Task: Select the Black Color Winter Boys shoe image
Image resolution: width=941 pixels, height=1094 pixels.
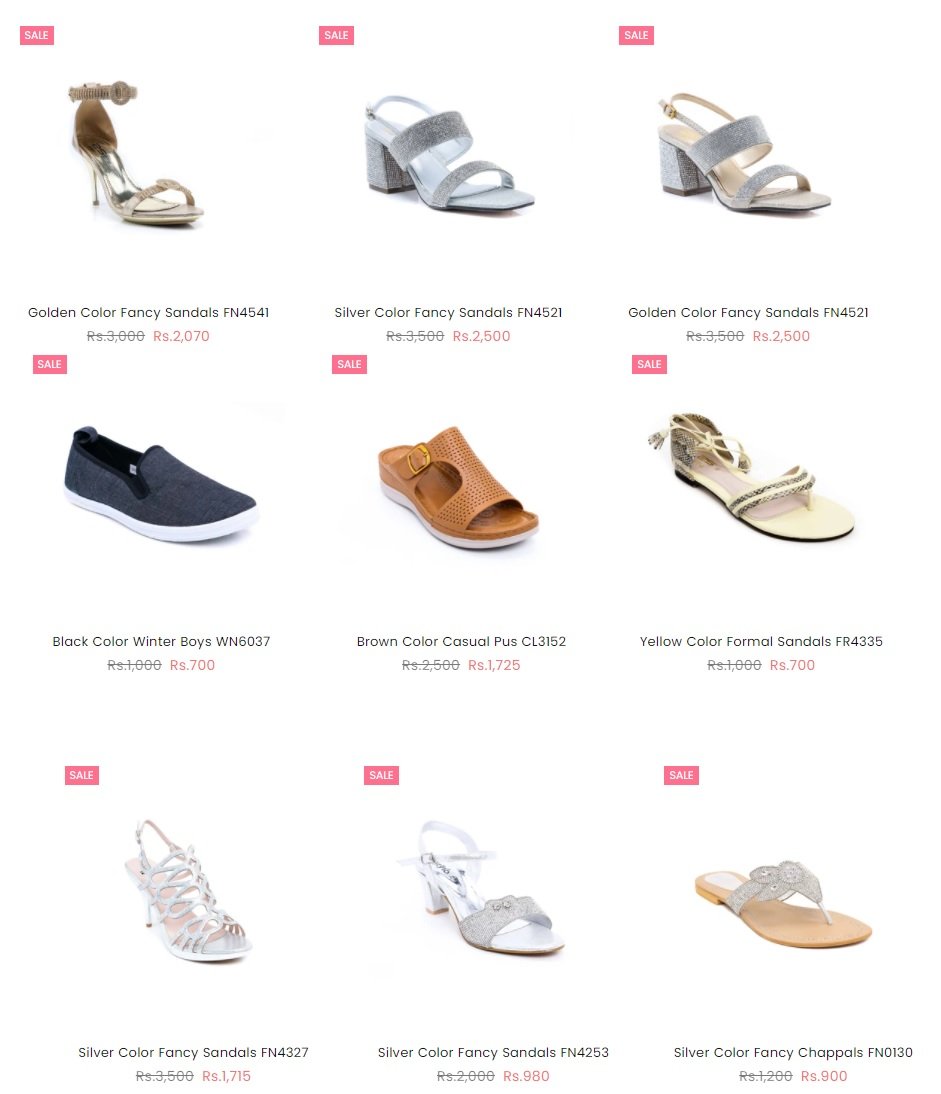Action: point(161,483)
